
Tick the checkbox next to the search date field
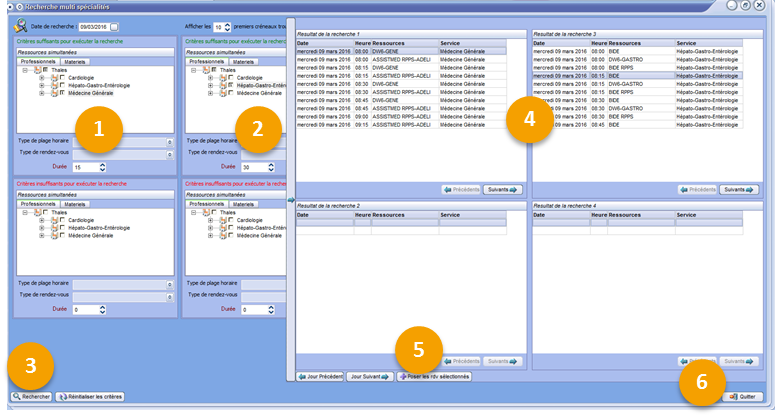[114, 26]
